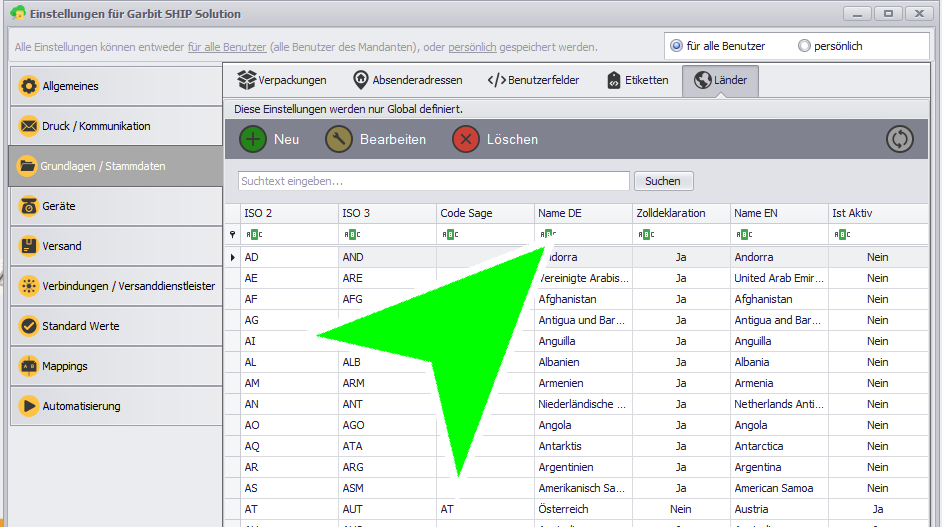Select the Afghanistan cell in Name EN
This screenshot has height=527, width=942.
click(779, 299)
